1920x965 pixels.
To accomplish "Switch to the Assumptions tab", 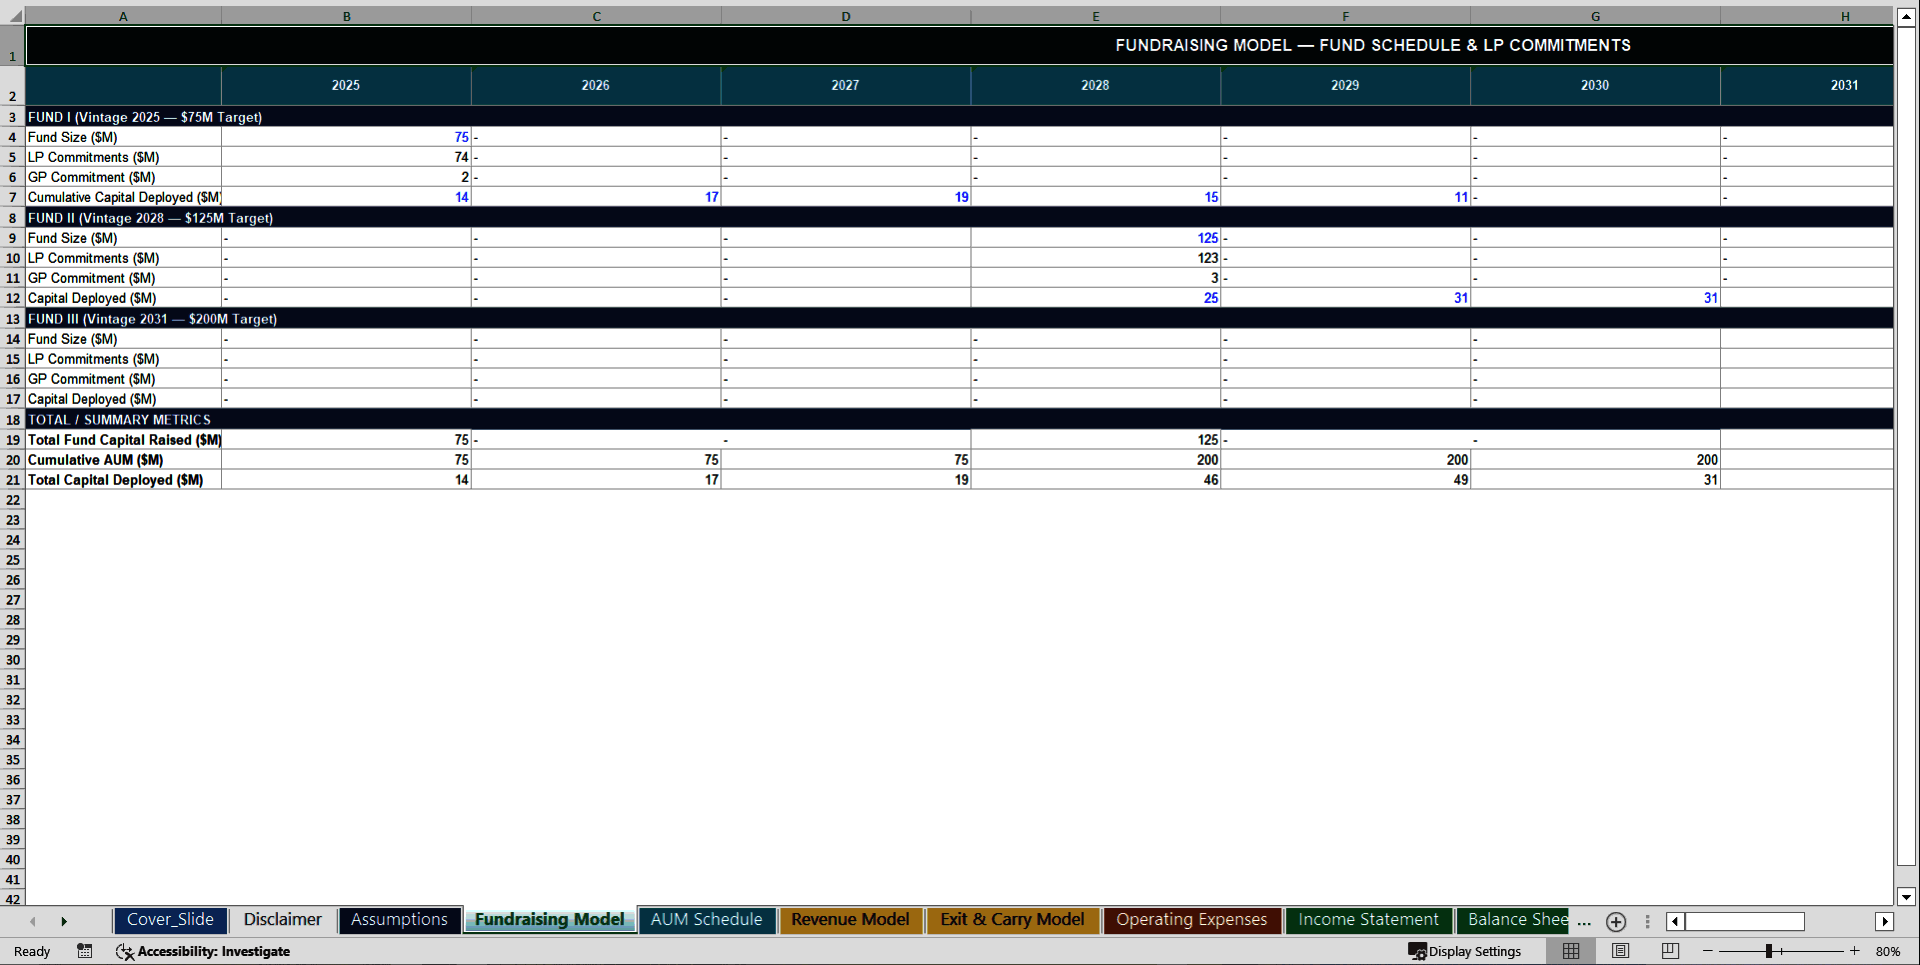I will point(399,920).
